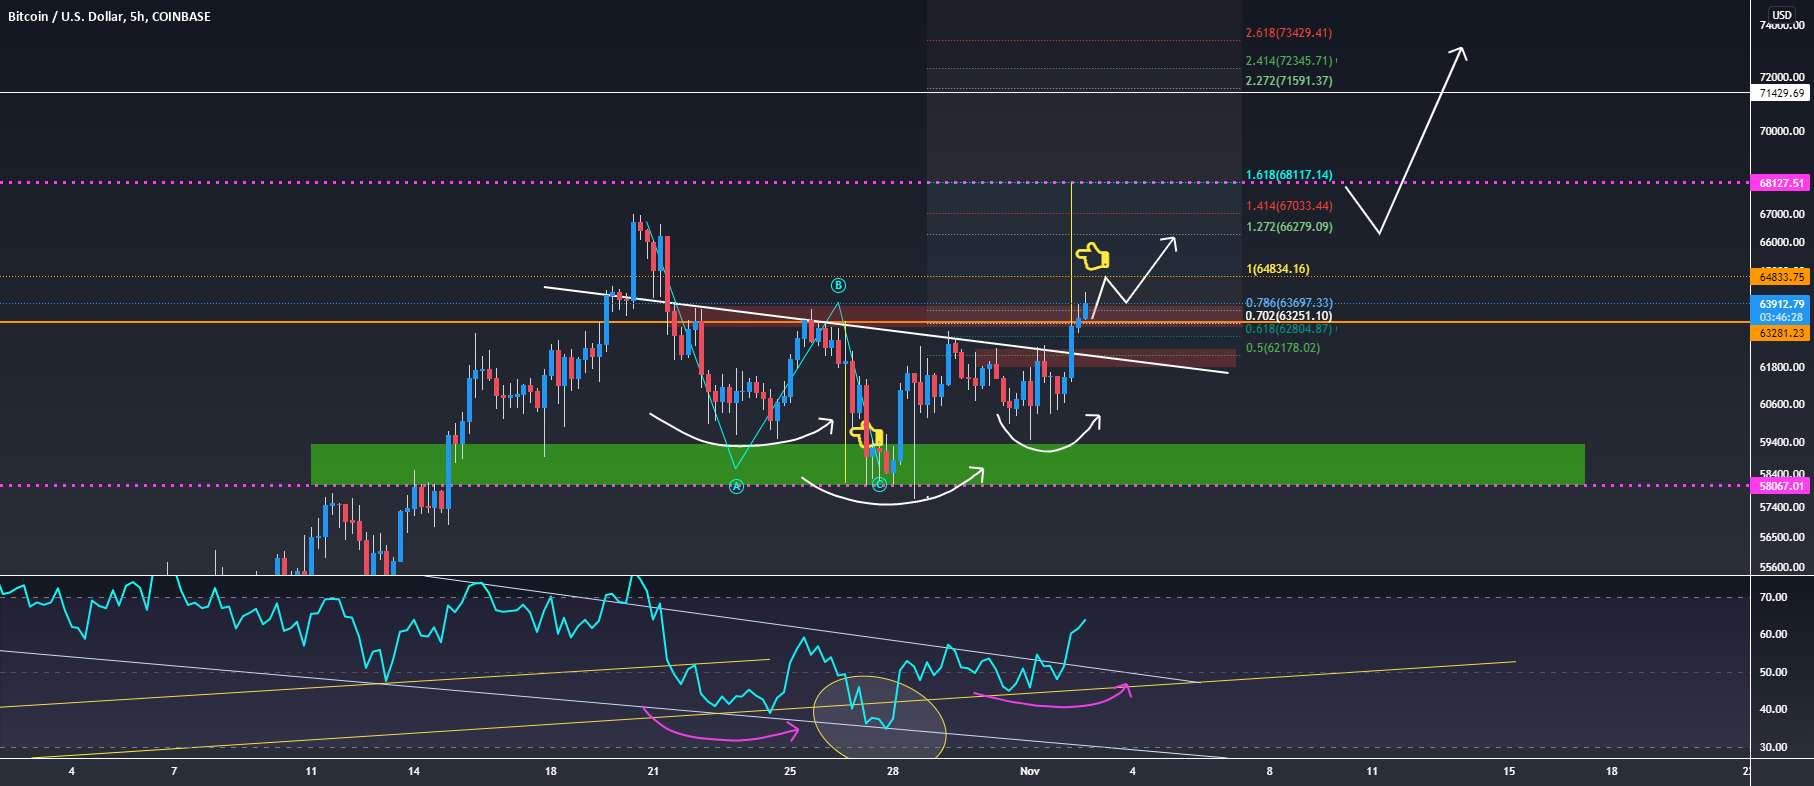Image resolution: width=1814 pixels, height=786 pixels.
Task: Click the 66000.00 price axis label
Action: click(x=1782, y=242)
